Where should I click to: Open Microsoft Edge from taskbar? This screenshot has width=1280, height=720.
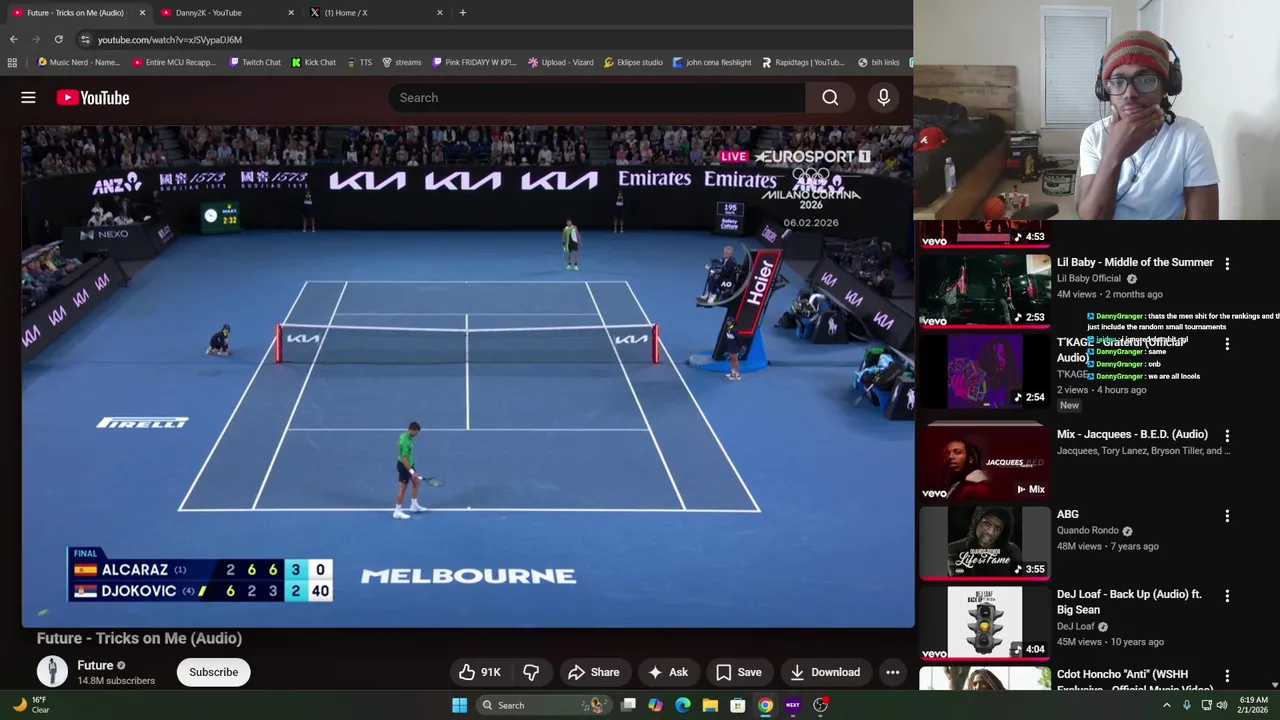click(683, 705)
